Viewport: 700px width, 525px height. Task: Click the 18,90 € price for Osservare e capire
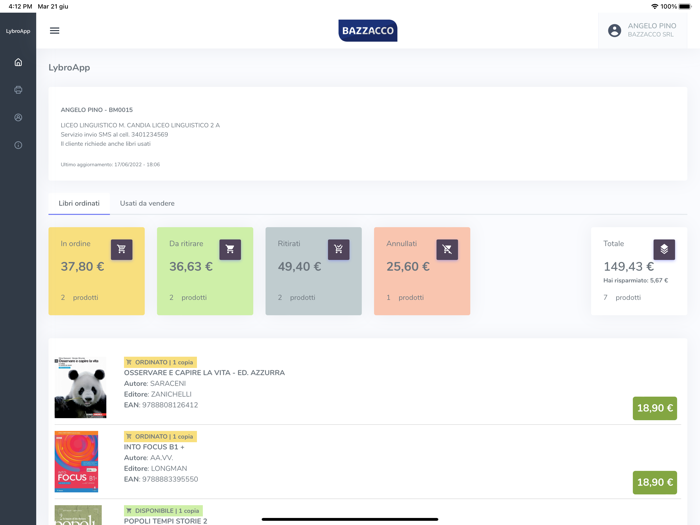[x=655, y=408]
